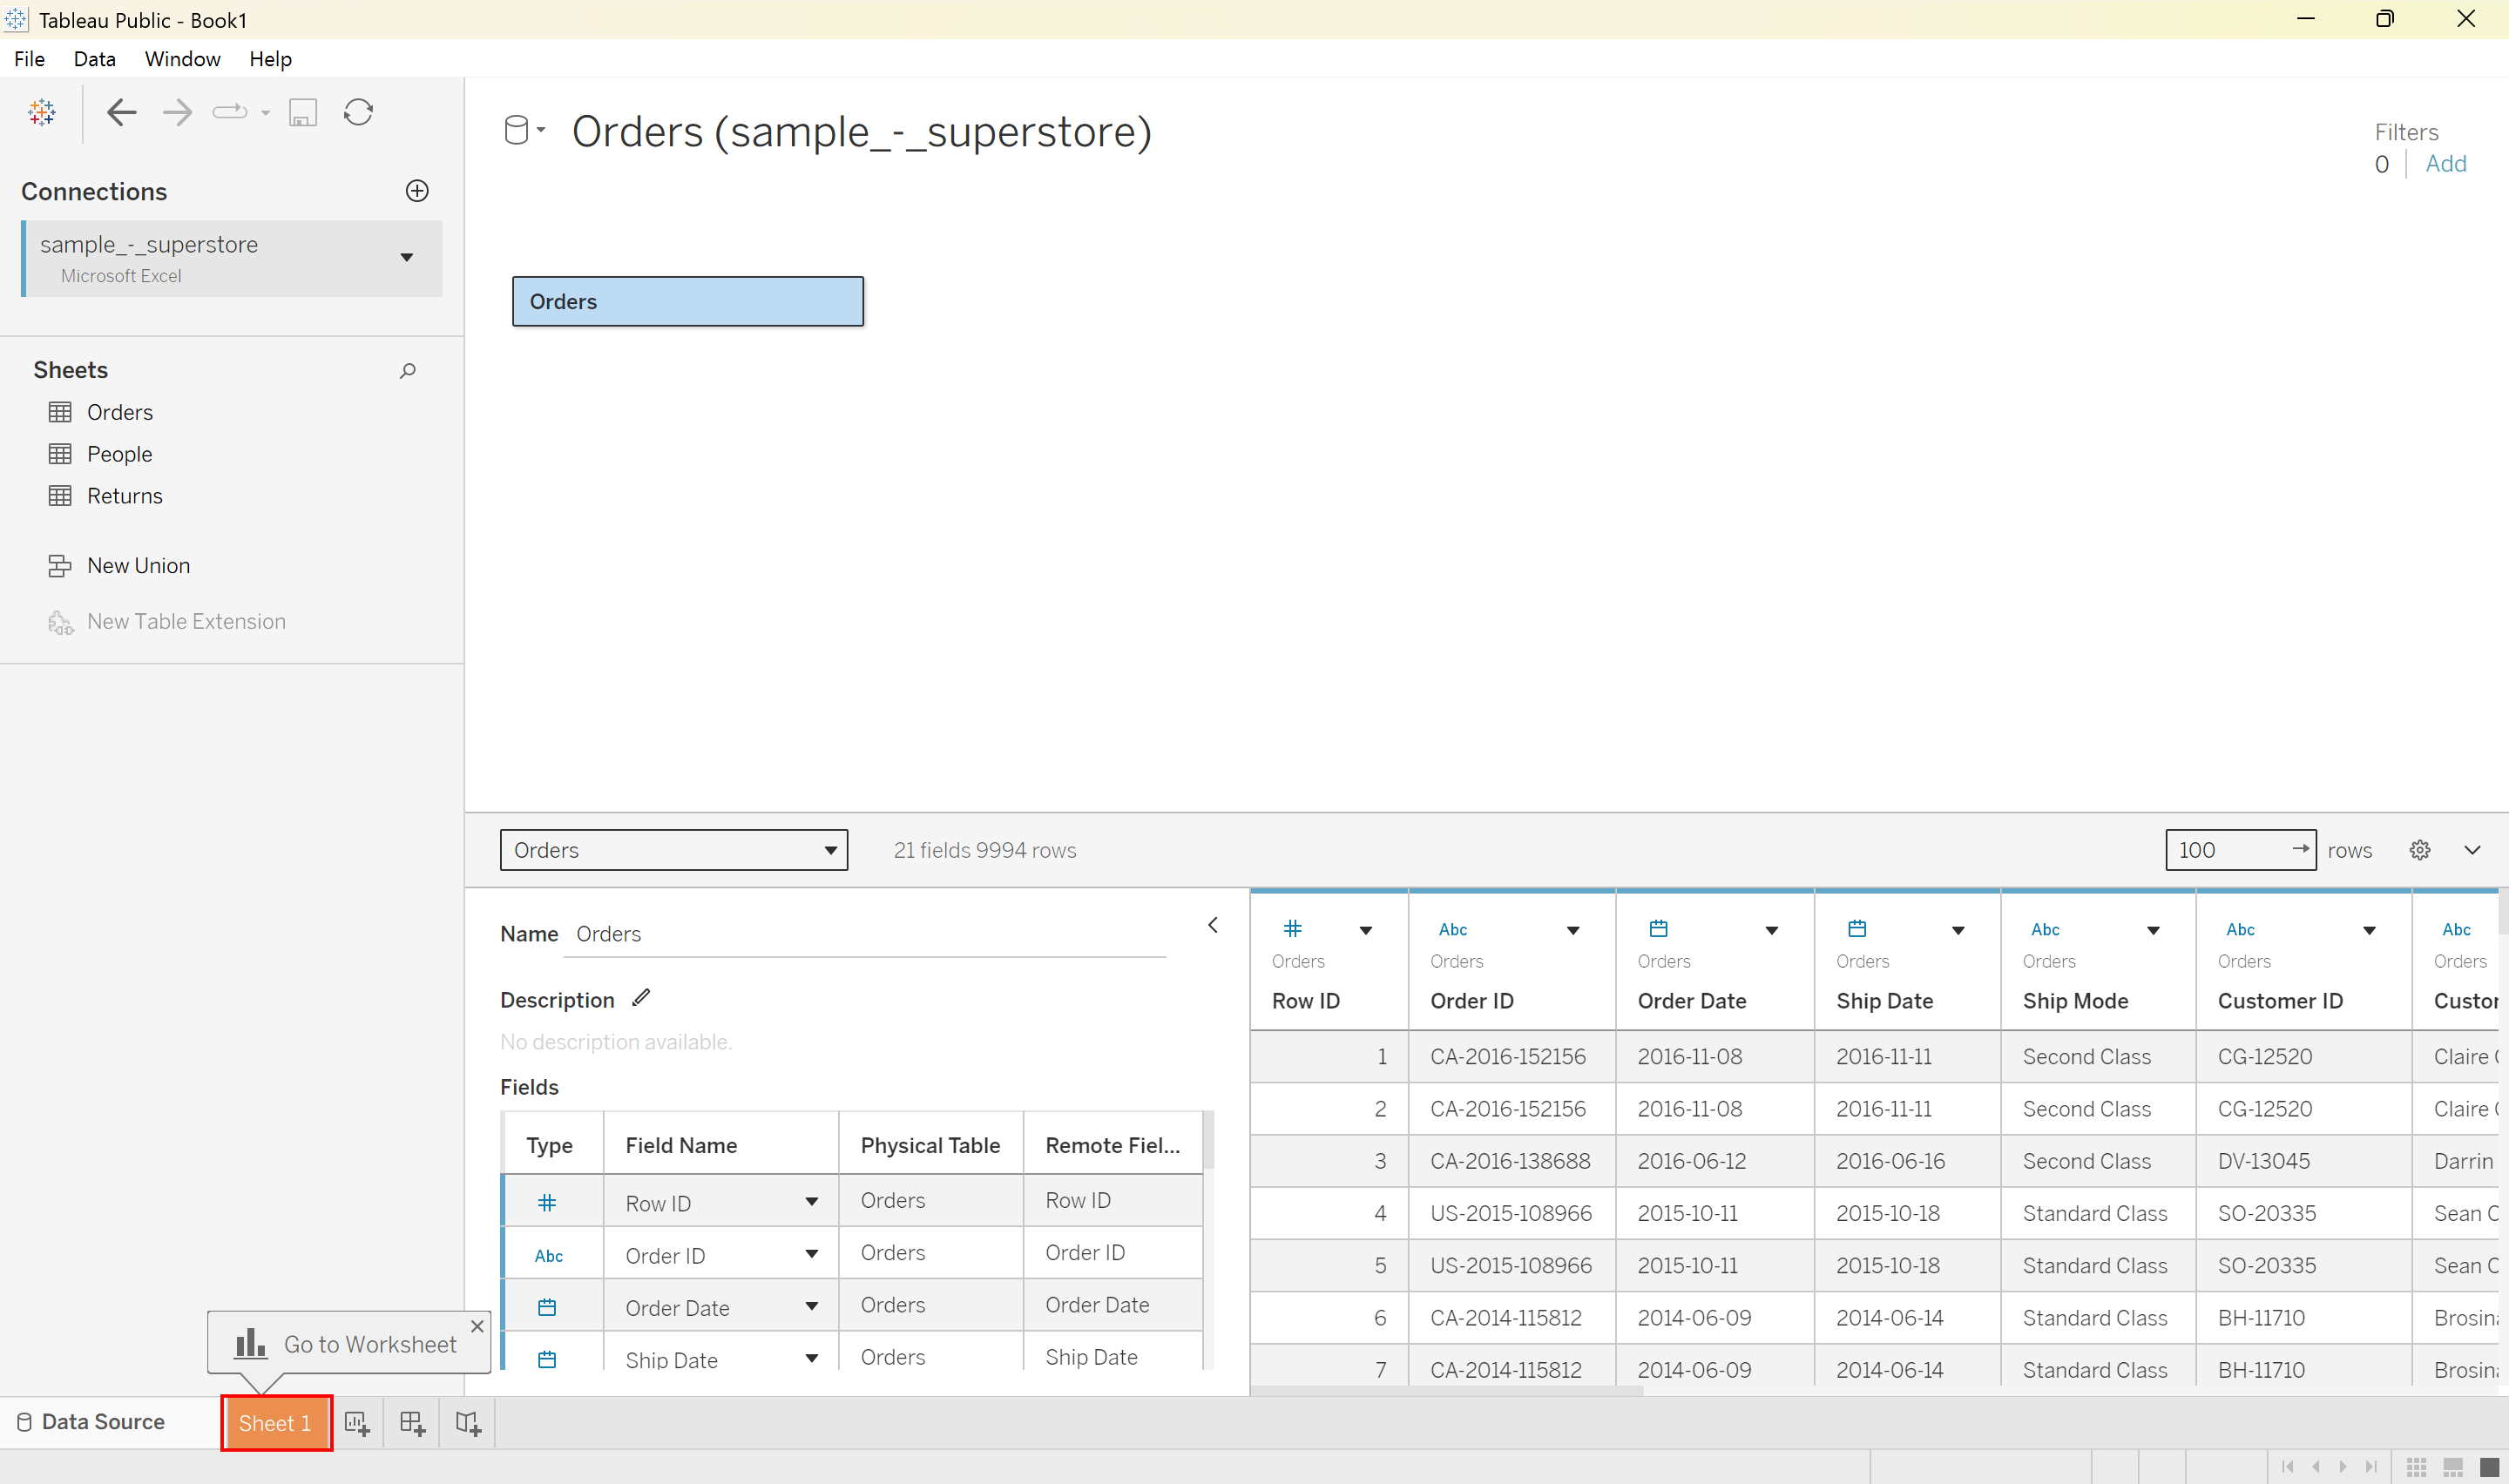Open the Orders table selector dropdown
Viewport: 2509px width, 1484px height.
pos(674,850)
